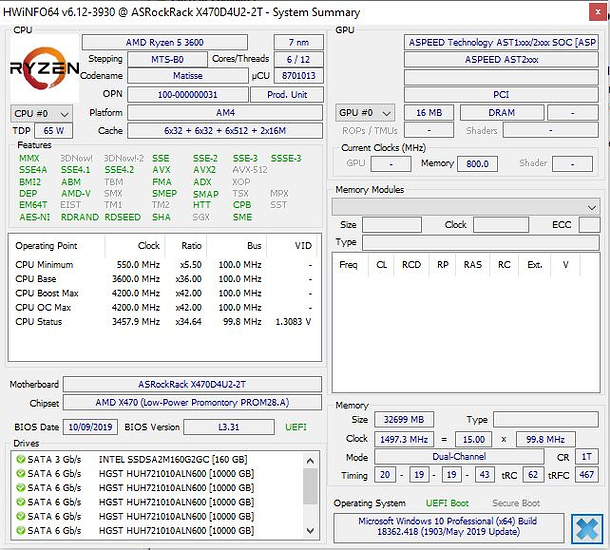
Task: Click the AMD Ryzen 5 3600 name field
Action: point(165,42)
